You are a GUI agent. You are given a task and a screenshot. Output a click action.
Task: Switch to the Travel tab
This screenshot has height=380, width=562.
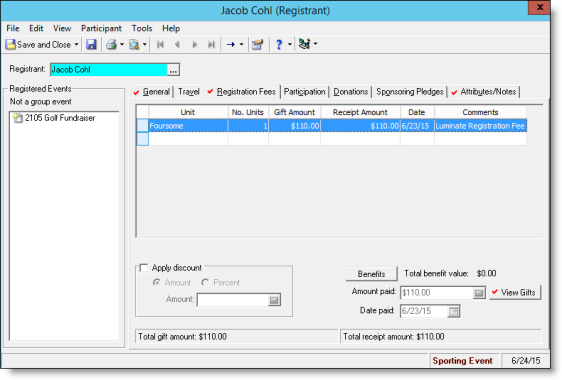189,92
